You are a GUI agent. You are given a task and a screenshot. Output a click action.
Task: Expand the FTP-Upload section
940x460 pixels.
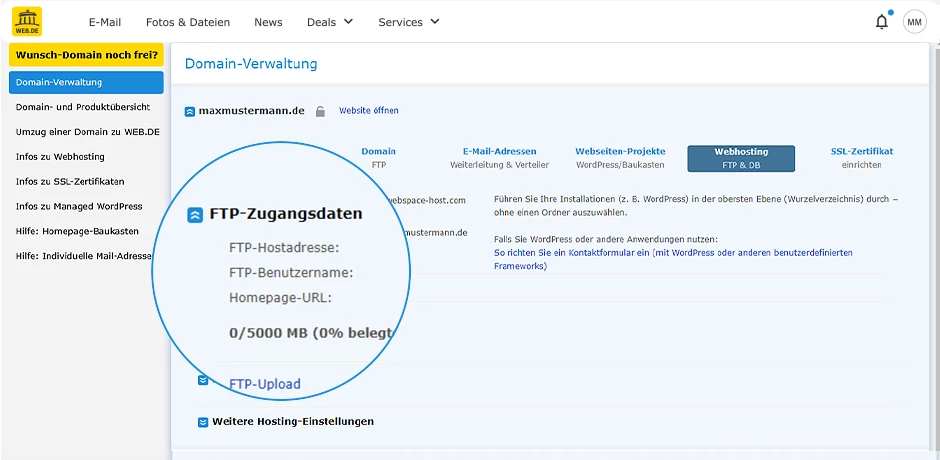(203, 380)
